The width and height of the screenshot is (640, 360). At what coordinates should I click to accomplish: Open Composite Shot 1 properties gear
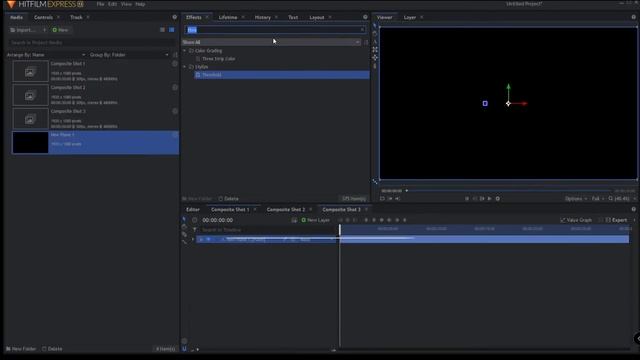pos(175,64)
